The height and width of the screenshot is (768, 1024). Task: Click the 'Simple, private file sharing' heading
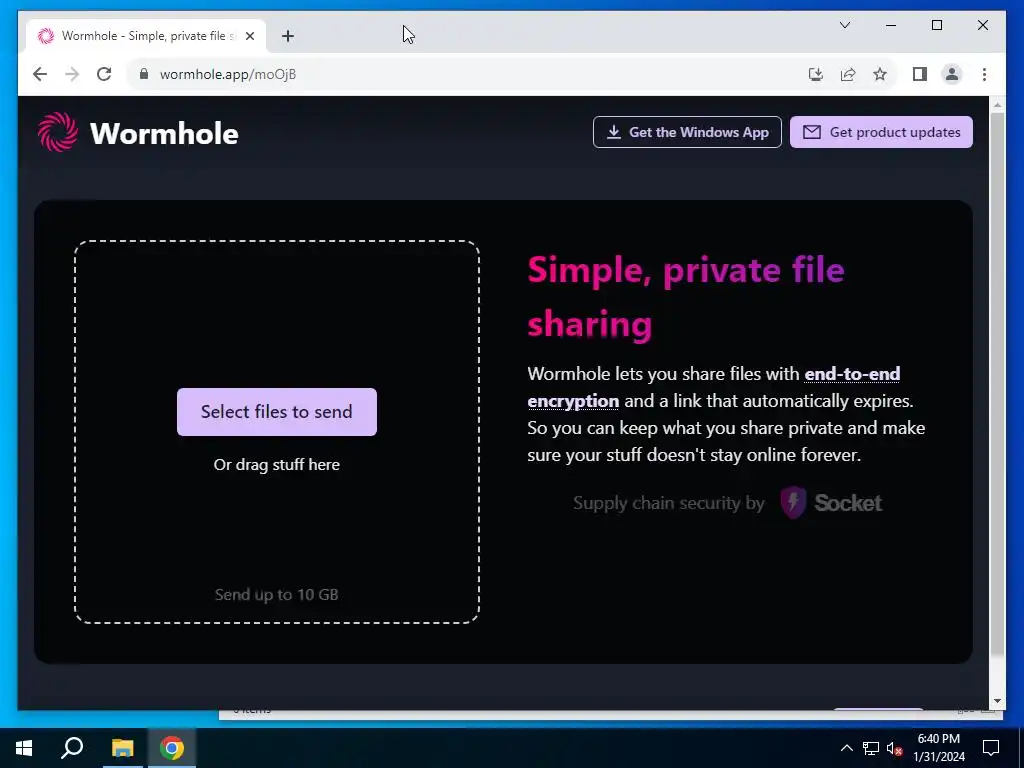pyautogui.click(x=686, y=296)
